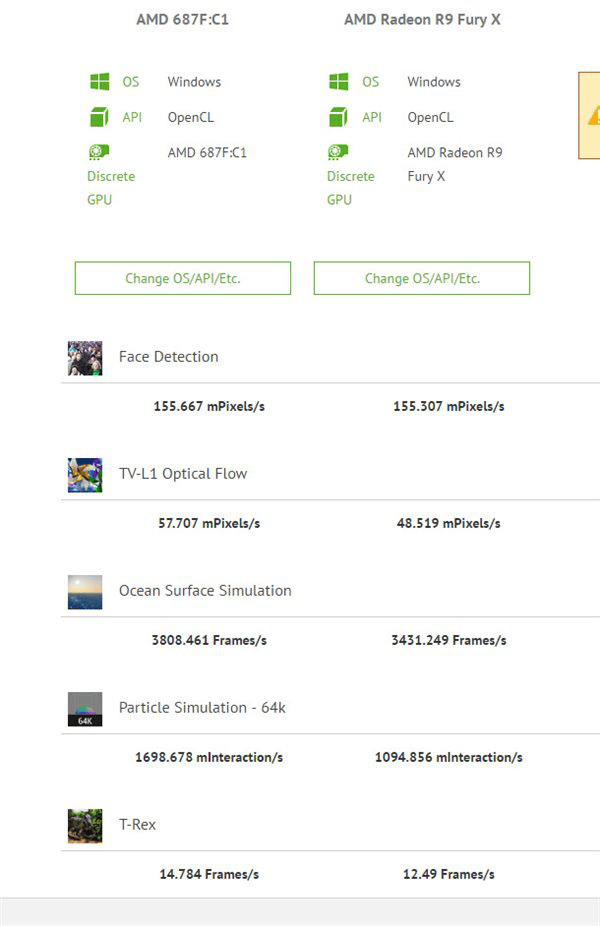Viewport: 600px width, 926px height.
Task: Open the T-Rex test thumbnail
Action: click(85, 826)
